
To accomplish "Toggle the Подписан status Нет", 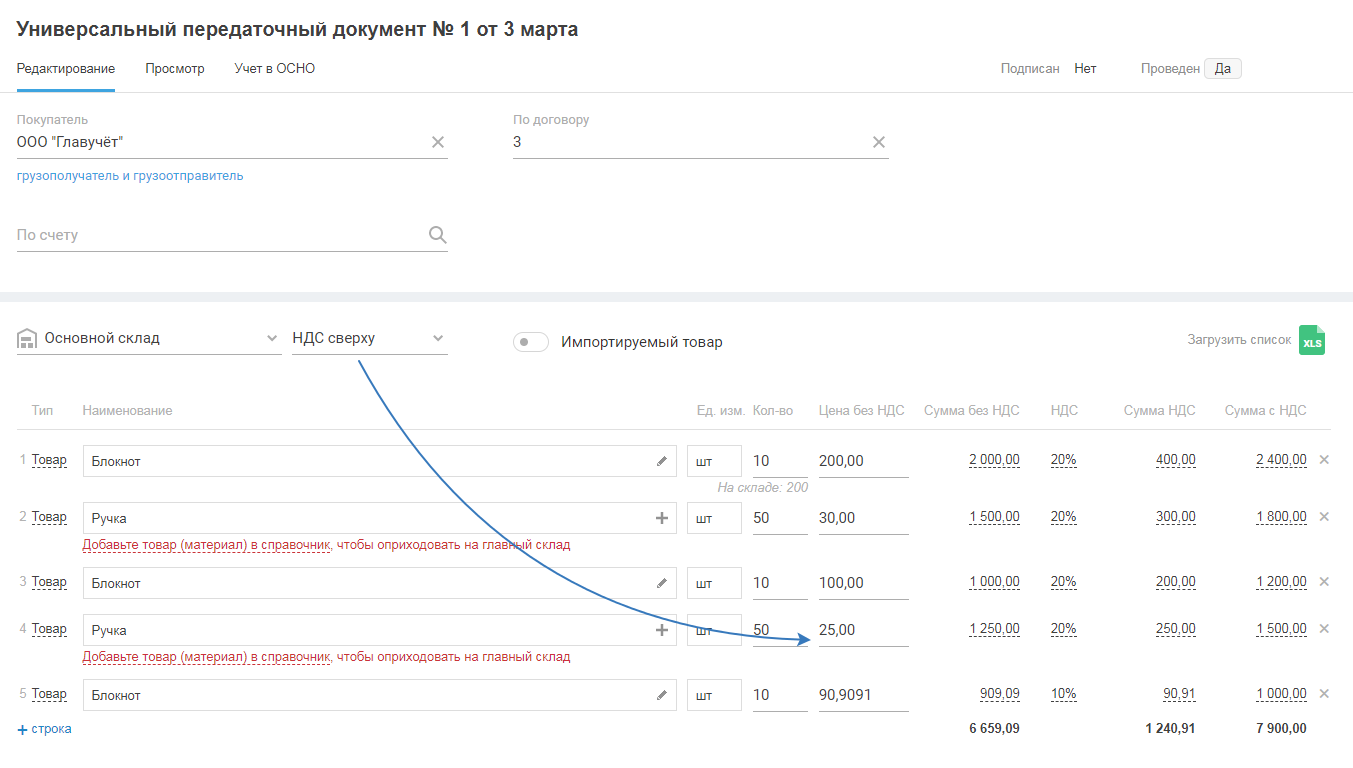I will [1085, 69].
